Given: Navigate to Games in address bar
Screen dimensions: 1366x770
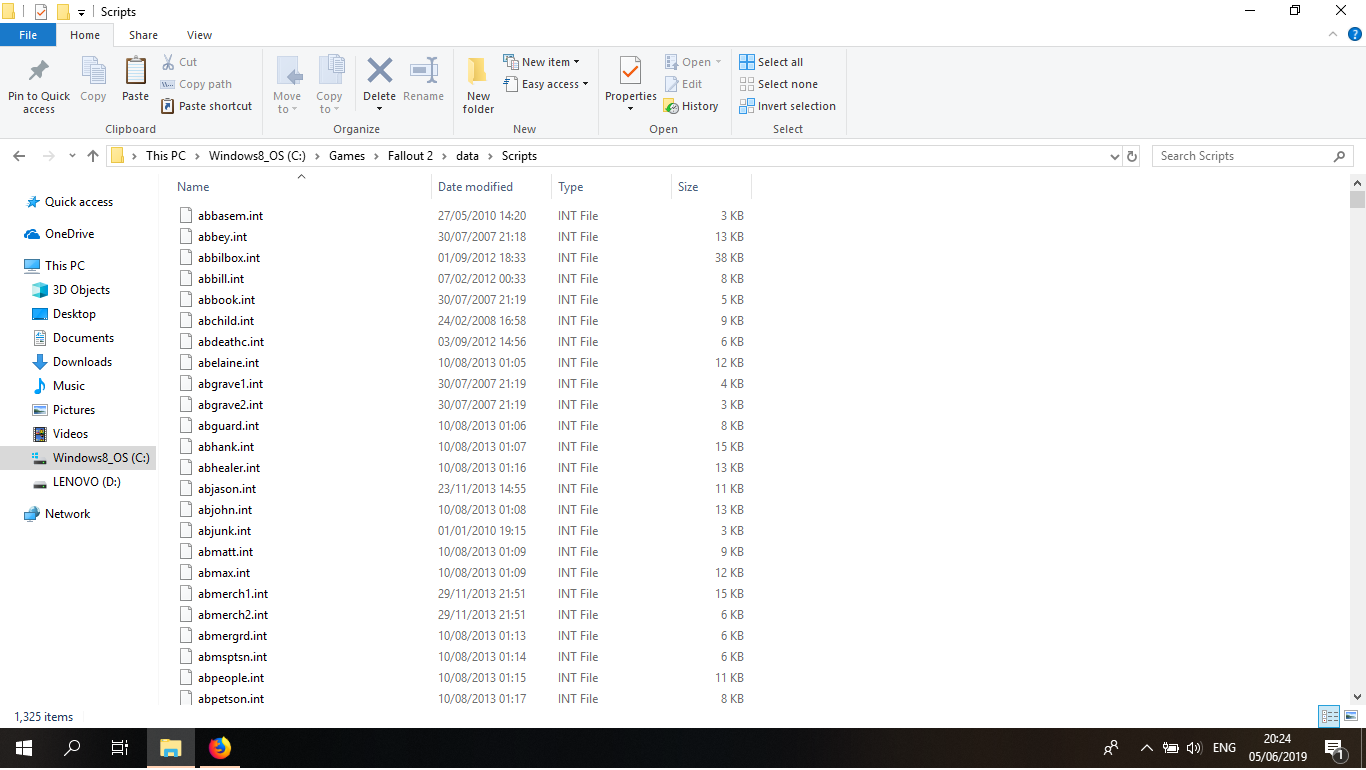Looking at the screenshot, I should (x=347, y=156).
